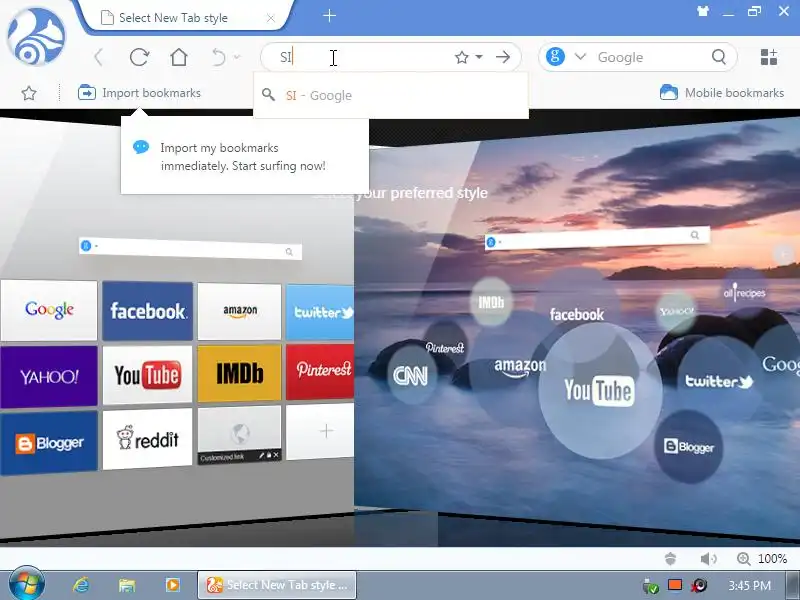Open Mobile bookmarks
The width and height of the screenshot is (800, 600).
721,92
